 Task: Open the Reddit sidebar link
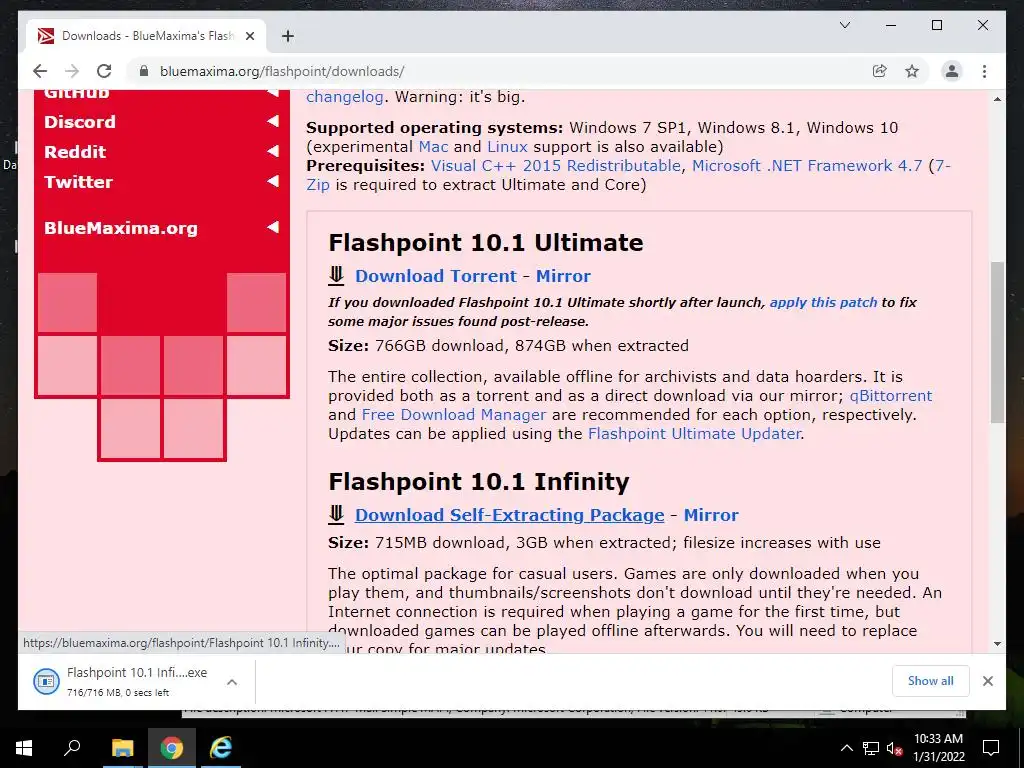pos(75,152)
